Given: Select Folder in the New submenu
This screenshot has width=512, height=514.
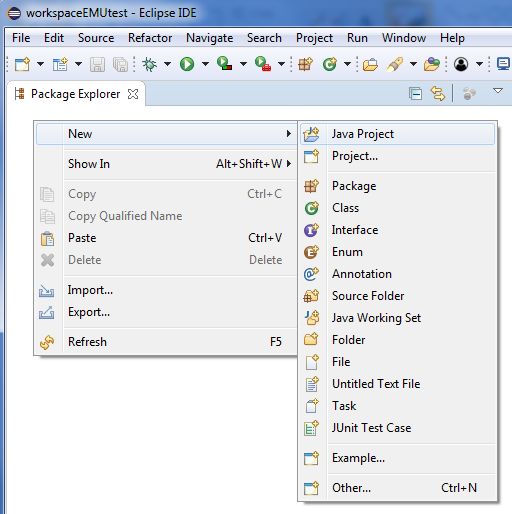Looking at the screenshot, I should [398, 340].
